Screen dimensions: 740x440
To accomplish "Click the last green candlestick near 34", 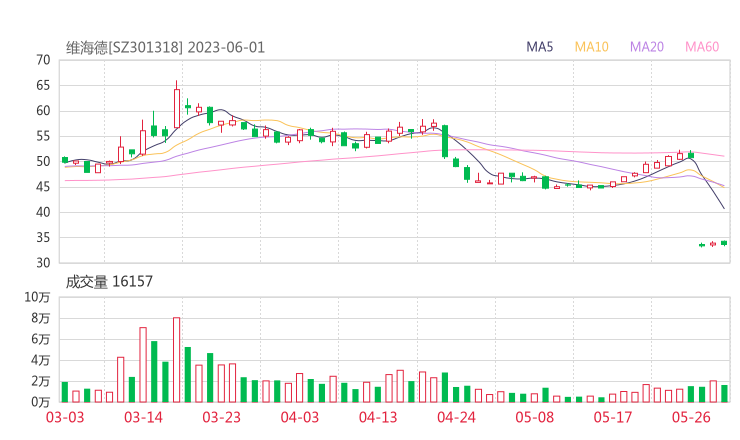I will (724, 243).
